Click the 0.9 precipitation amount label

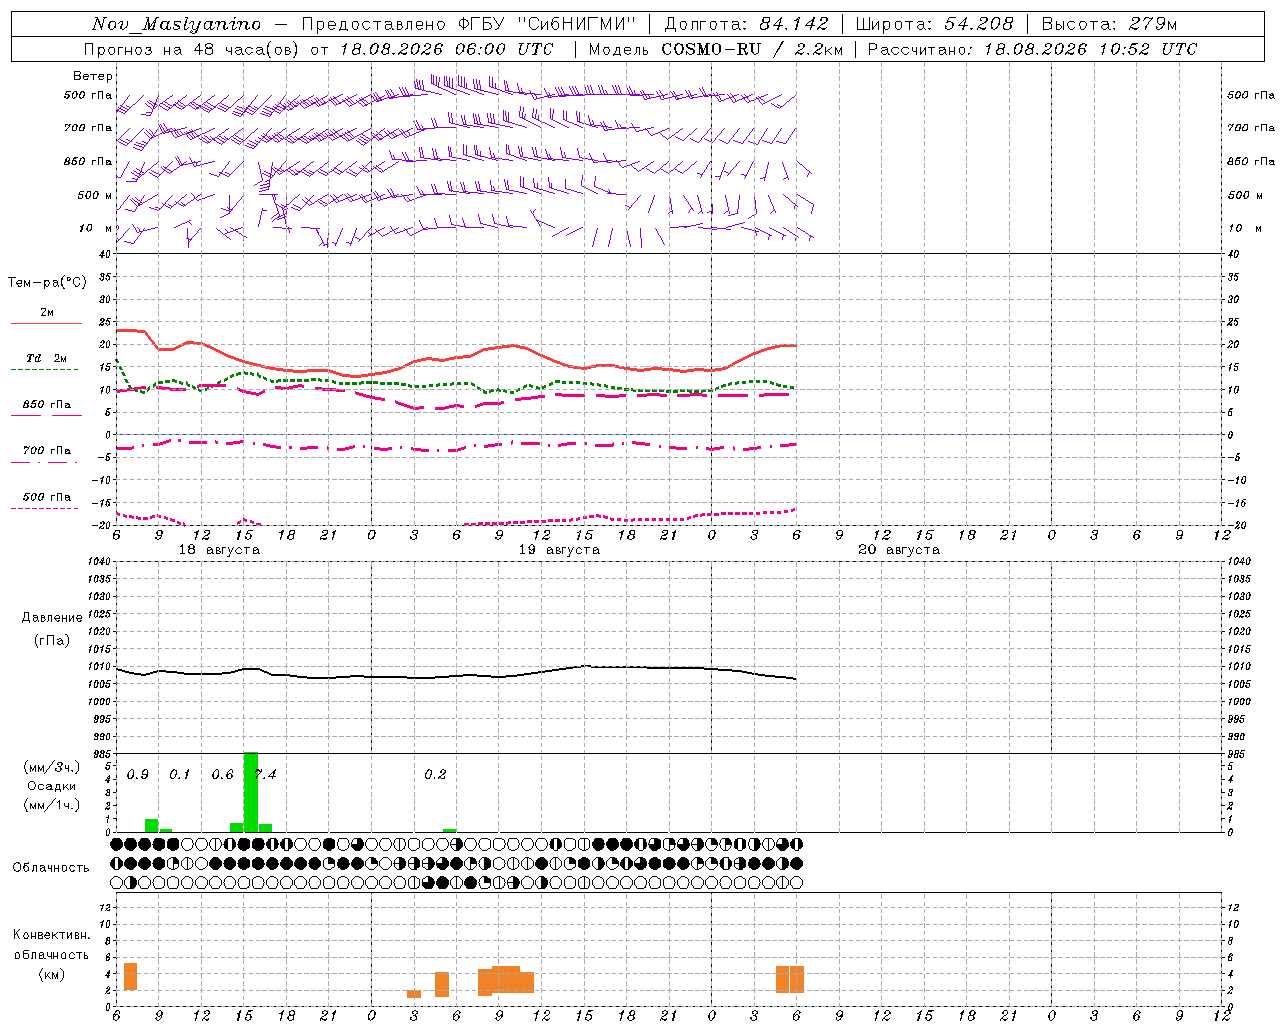point(138,774)
